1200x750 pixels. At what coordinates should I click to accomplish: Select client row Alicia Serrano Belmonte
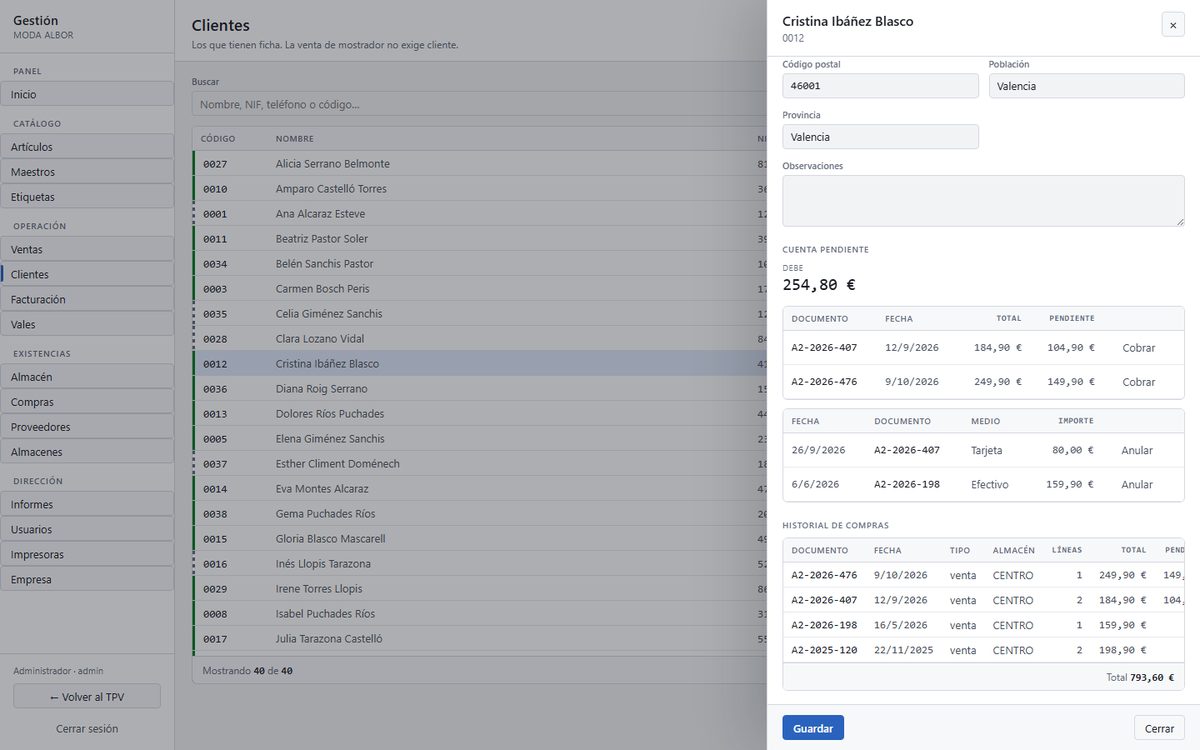[480, 164]
